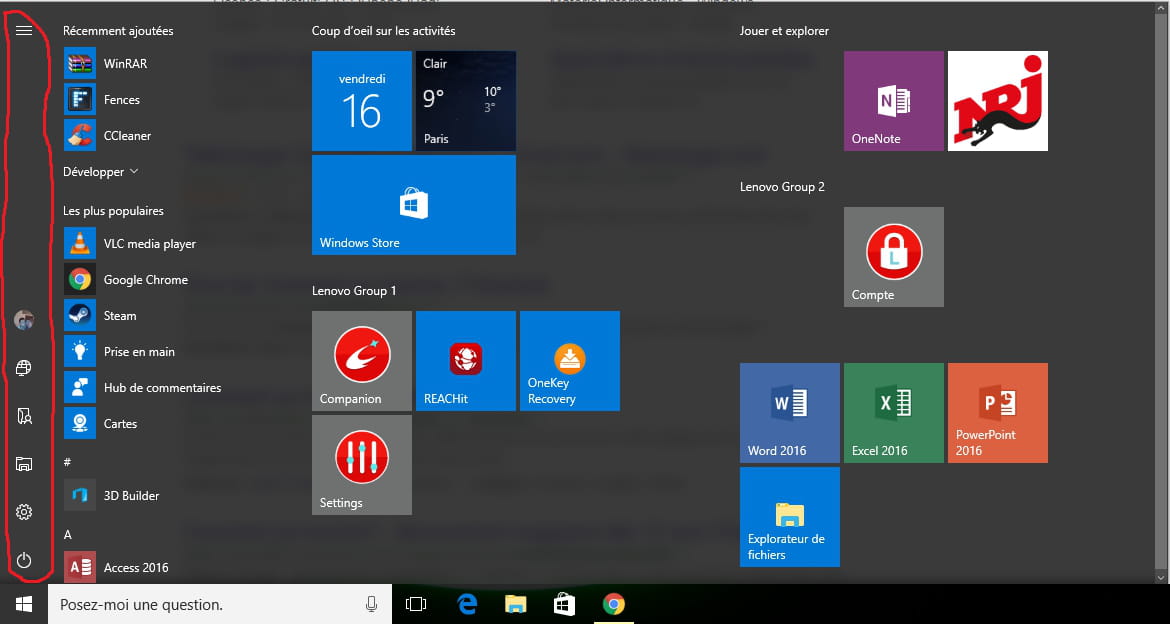The image size is (1170, 624).
Task: Jump to letter index via # header
Action: pyautogui.click(x=67, y=462)
